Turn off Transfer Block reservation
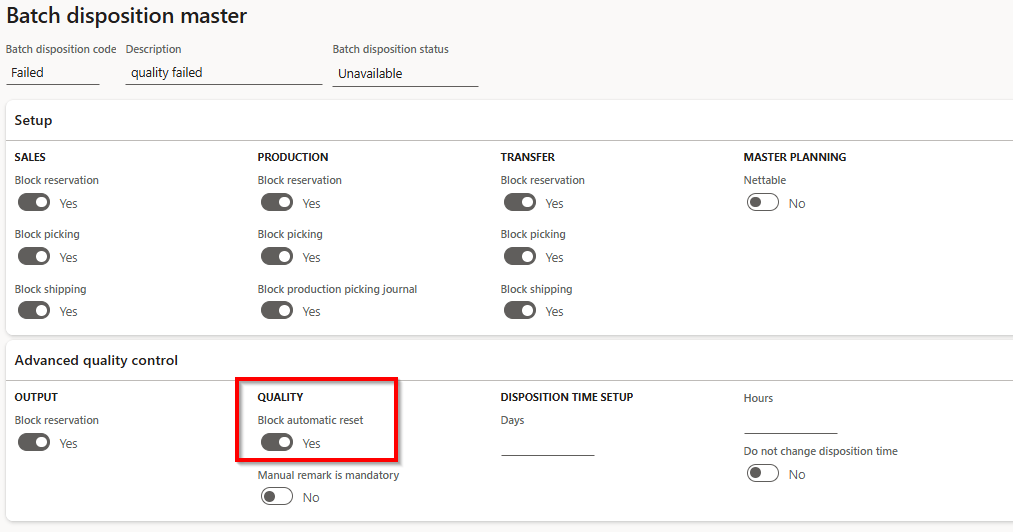Screen dimensions: 1013x532 [520, 203]
